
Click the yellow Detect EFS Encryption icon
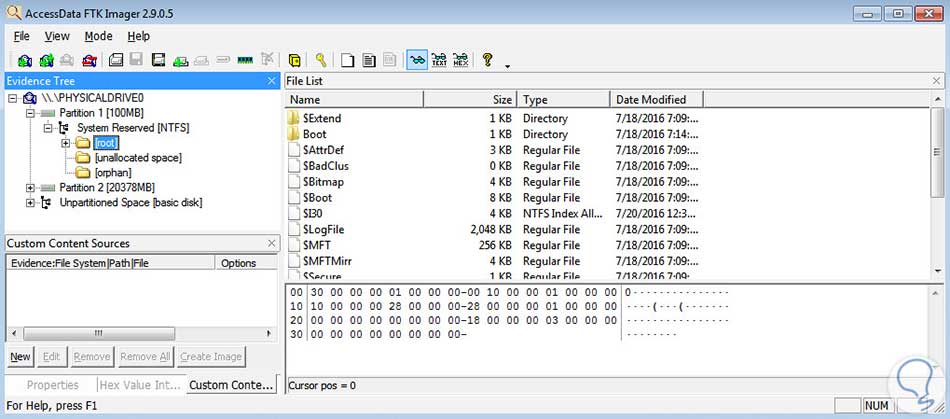click(x=294, y=60)
